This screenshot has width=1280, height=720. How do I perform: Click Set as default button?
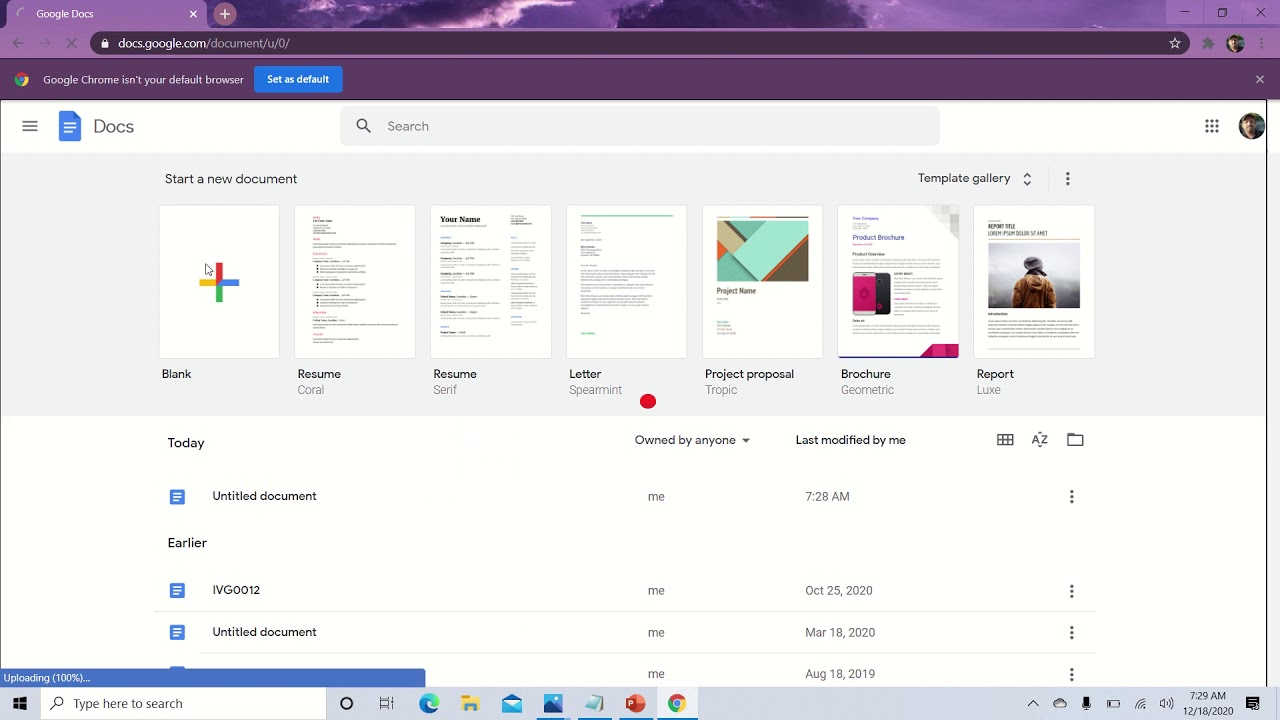click(x=298, y=79)
